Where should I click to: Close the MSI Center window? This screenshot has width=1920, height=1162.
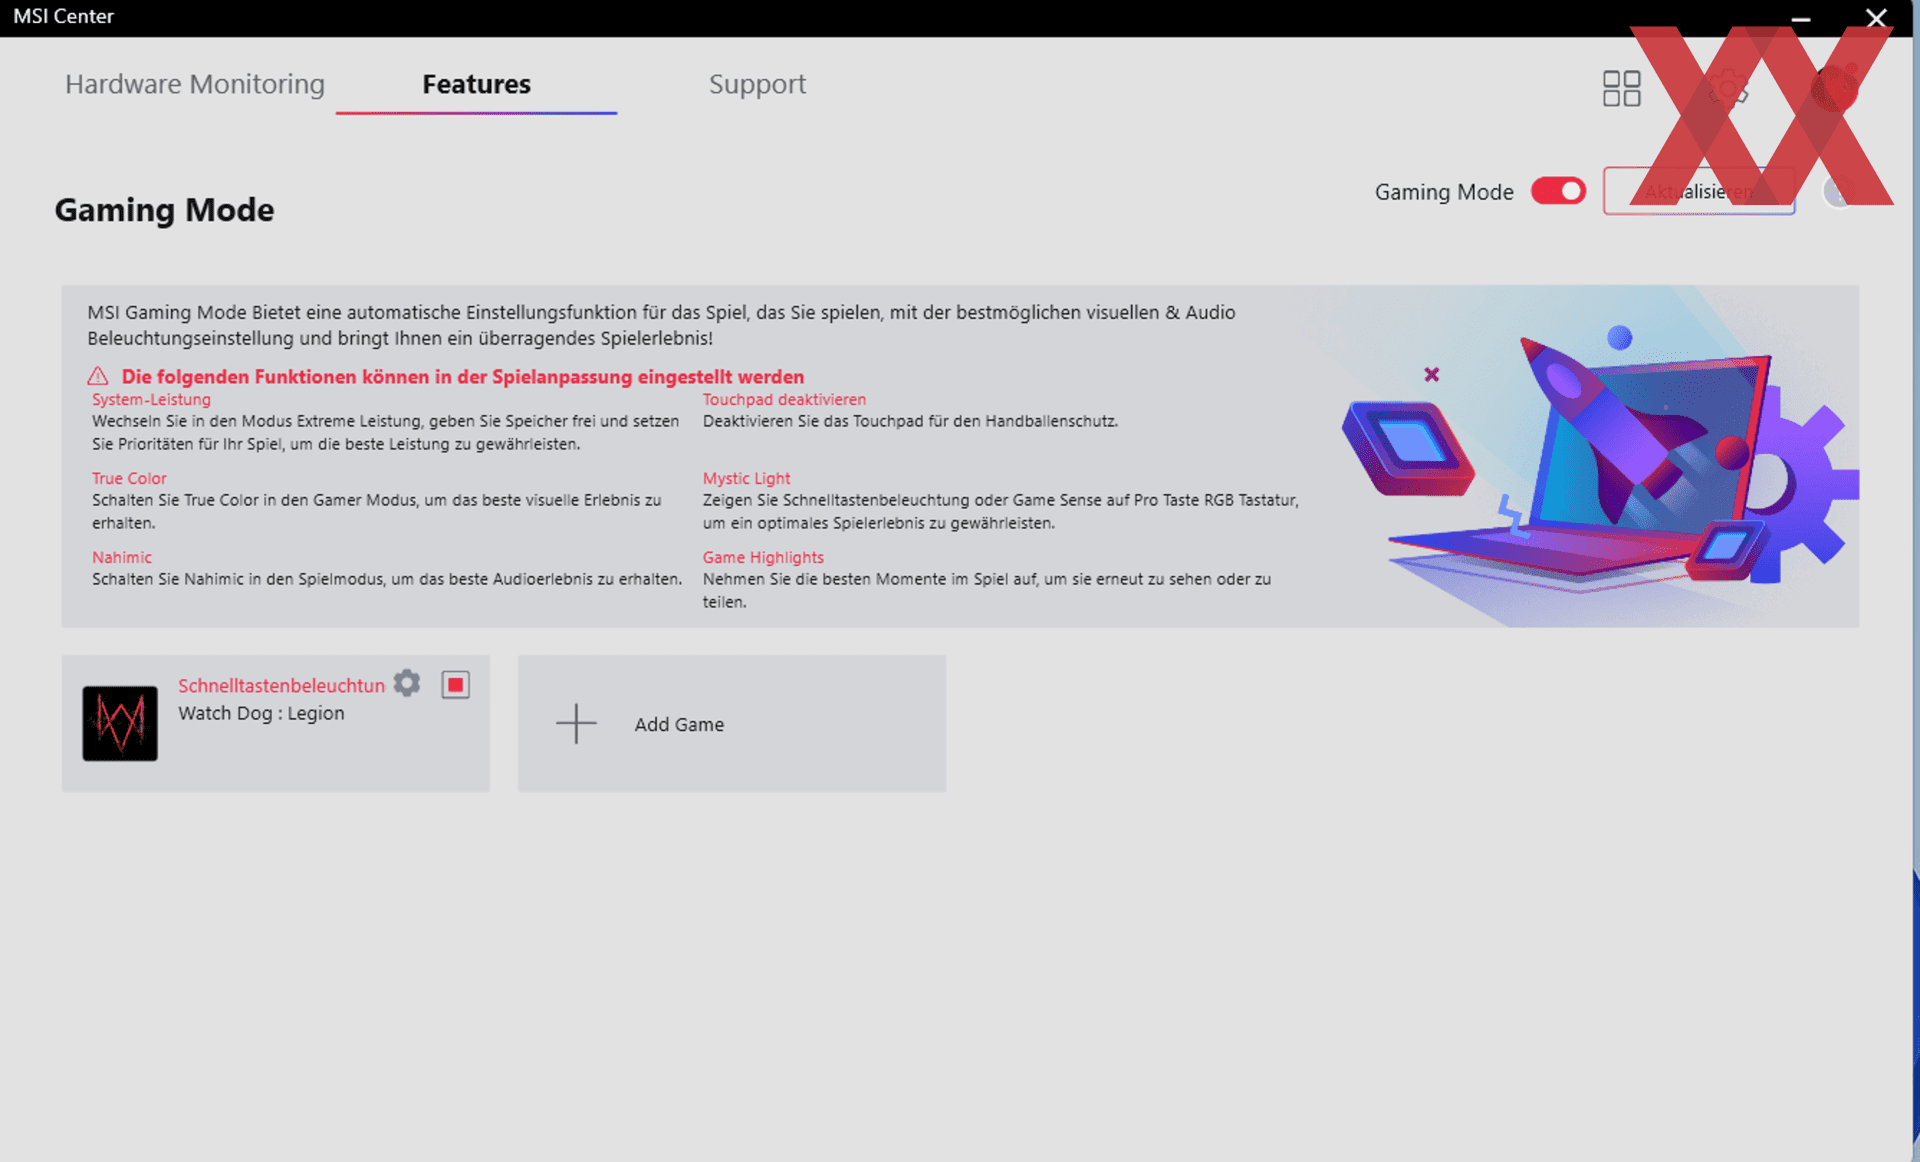point(1876,18)
